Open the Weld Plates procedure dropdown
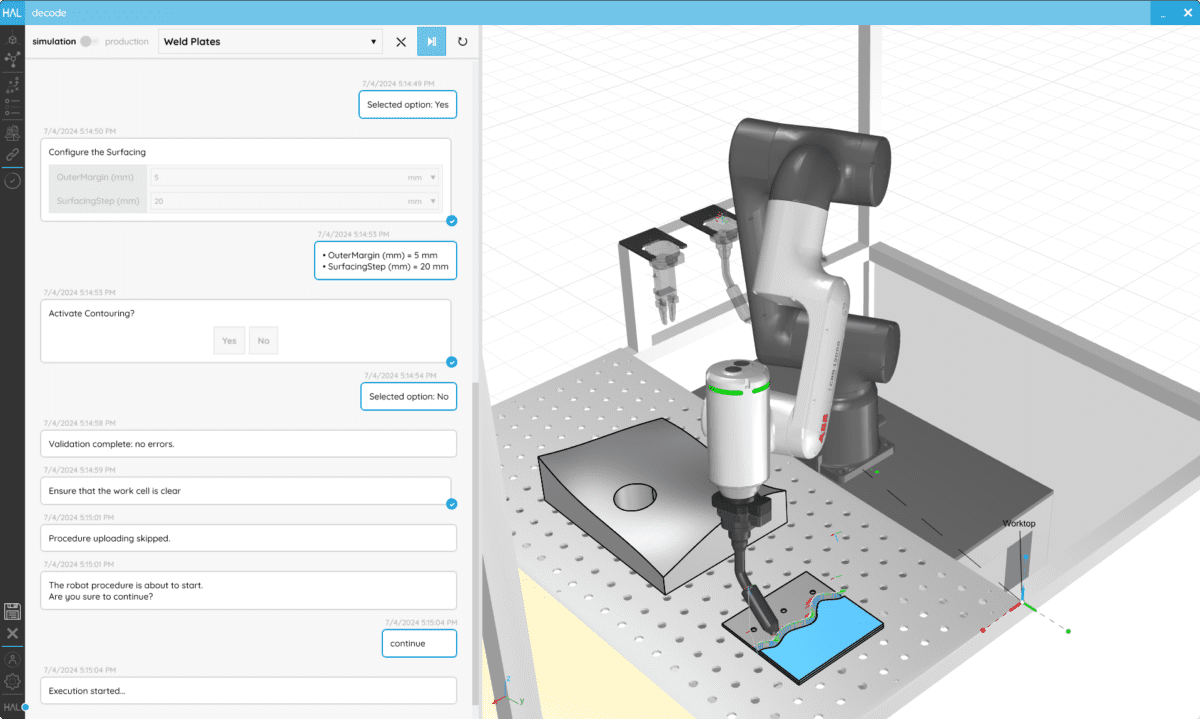This screenshot has height=719, width=1200. pyautogui.click(x=270, y=42)
